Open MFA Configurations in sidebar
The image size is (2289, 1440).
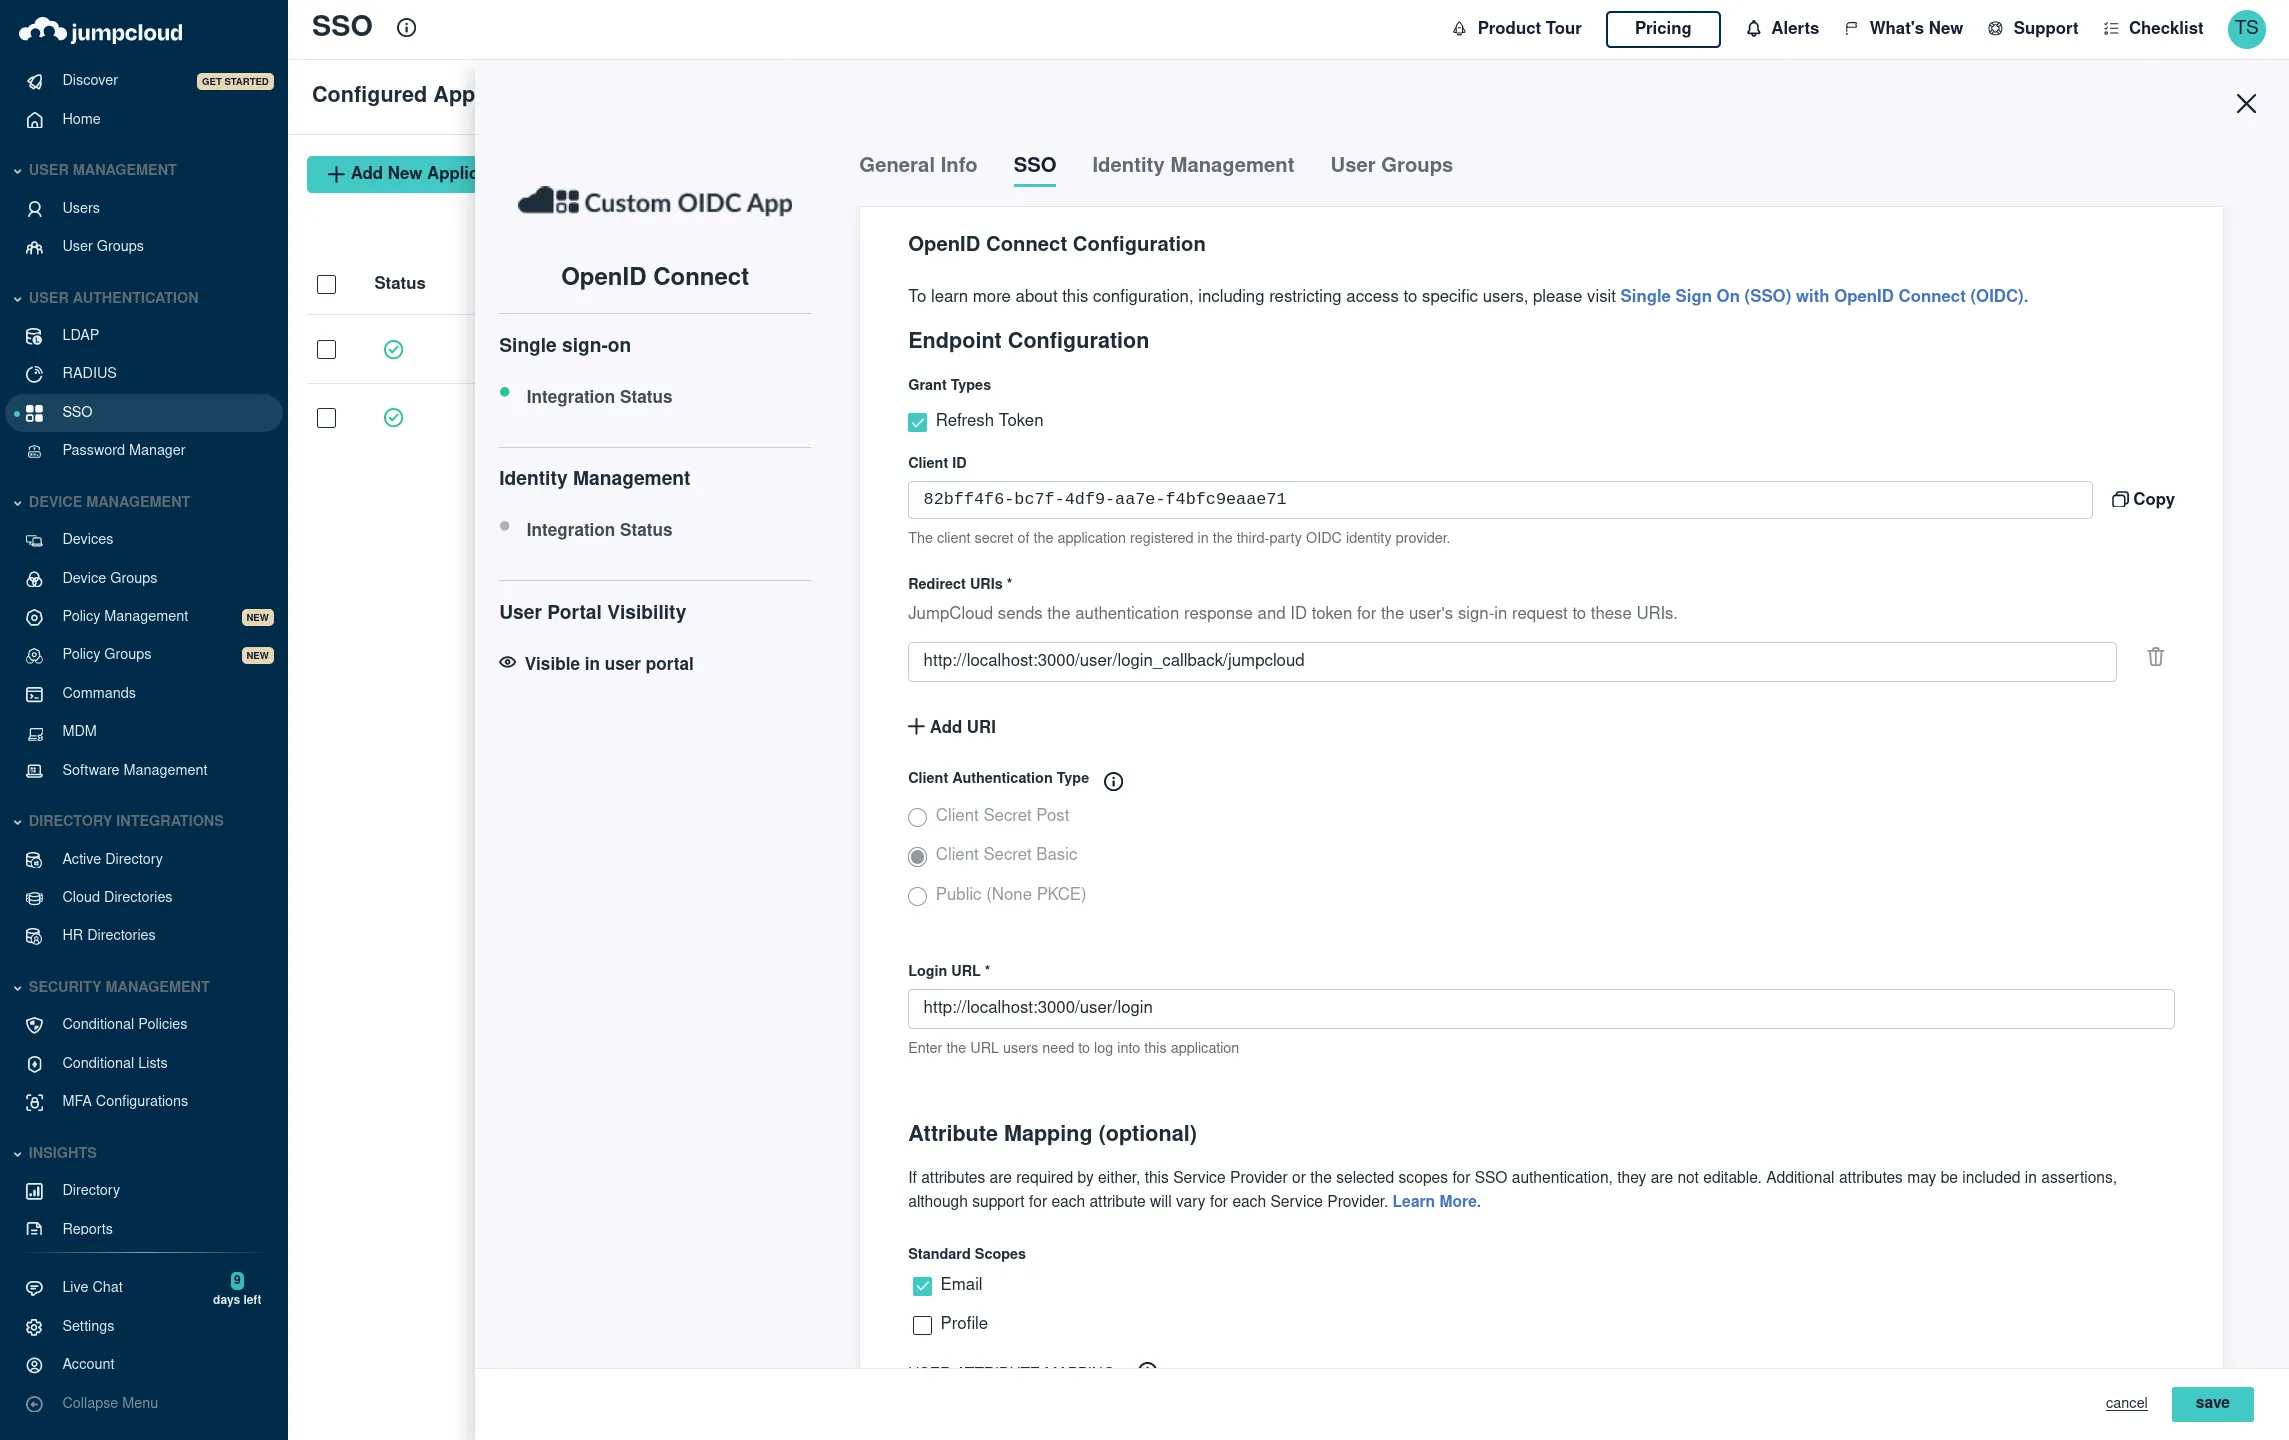[125, 1101]
